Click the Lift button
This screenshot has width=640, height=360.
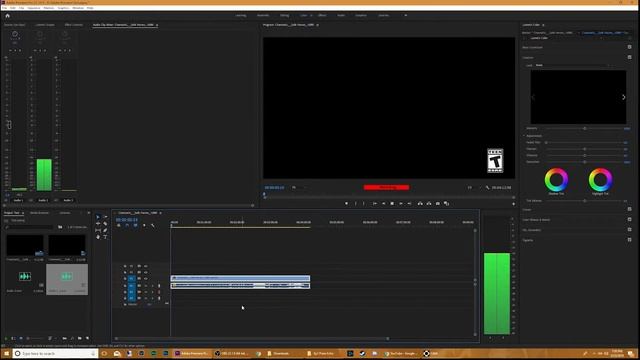(420, 203)
